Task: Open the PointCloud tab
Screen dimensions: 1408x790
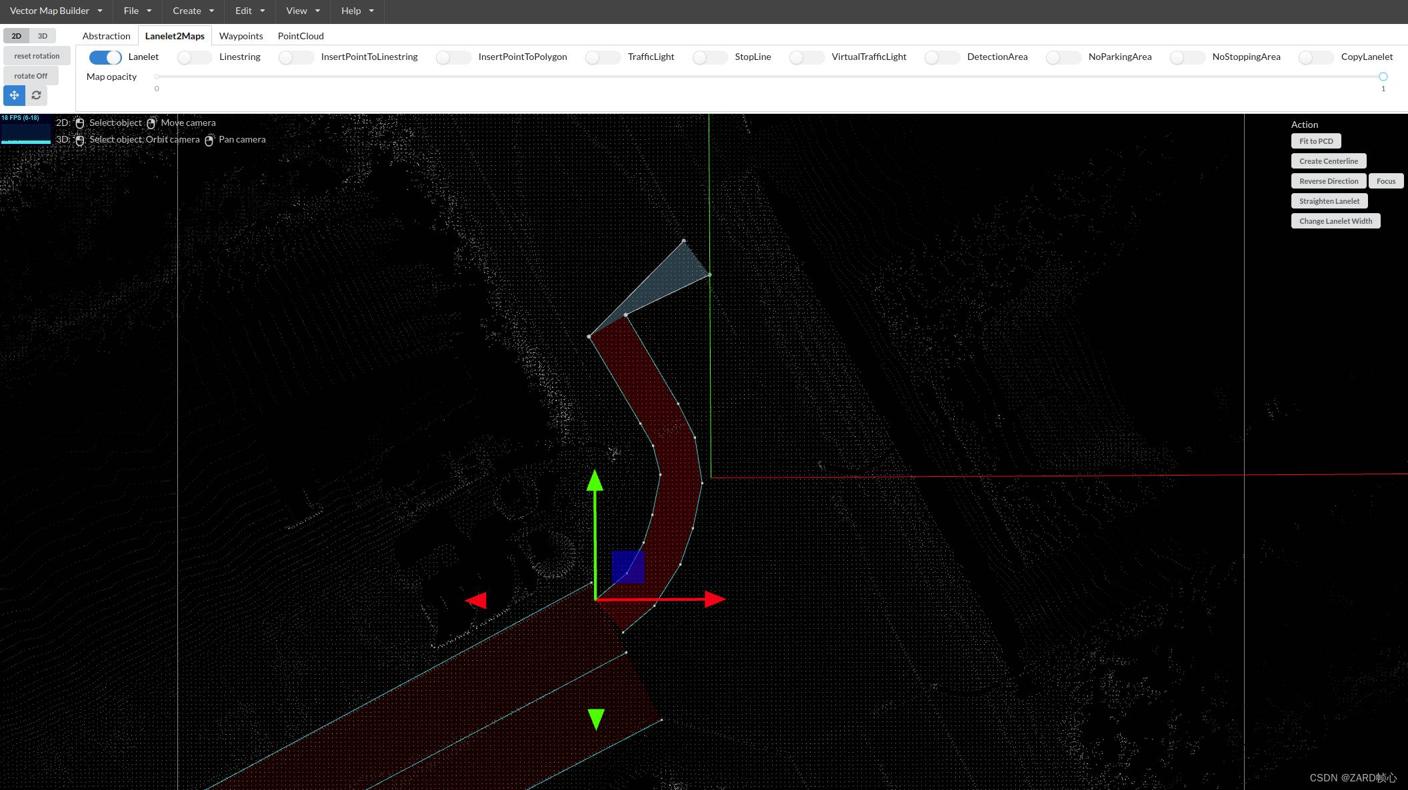Action: pyautogui.click(x=300, y=36)
